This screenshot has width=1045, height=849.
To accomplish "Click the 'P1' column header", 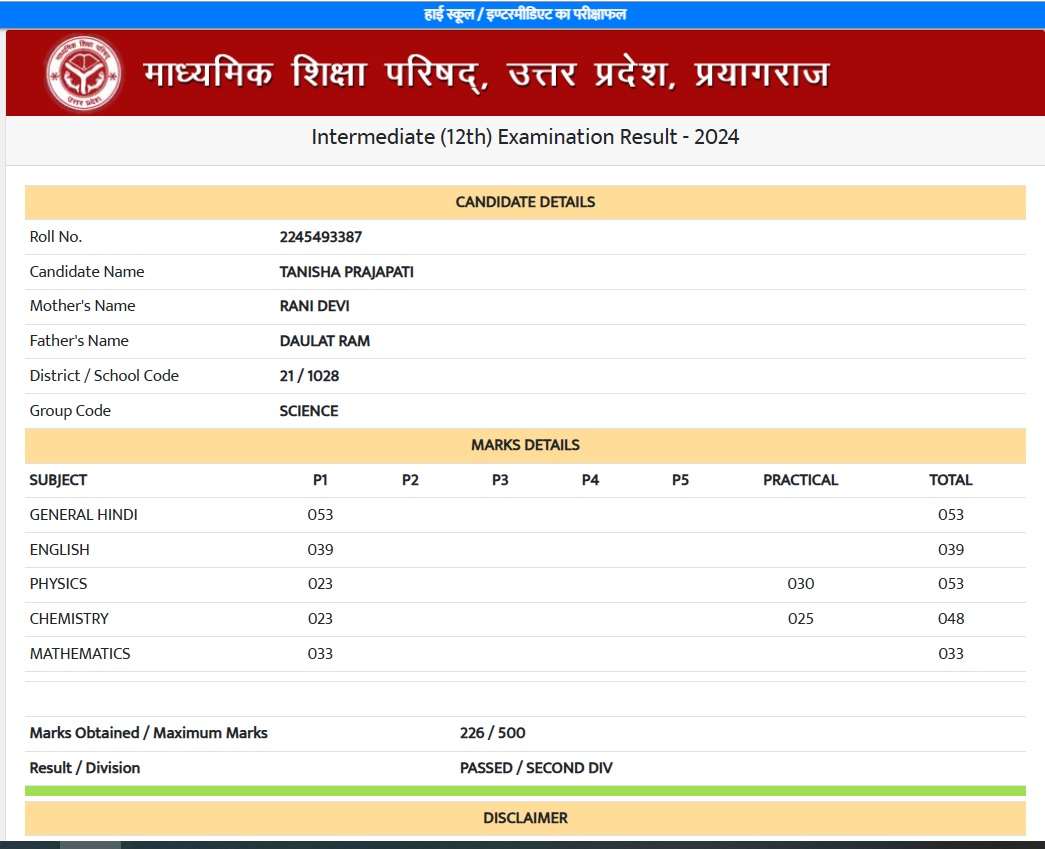I will tap(321, 480).
